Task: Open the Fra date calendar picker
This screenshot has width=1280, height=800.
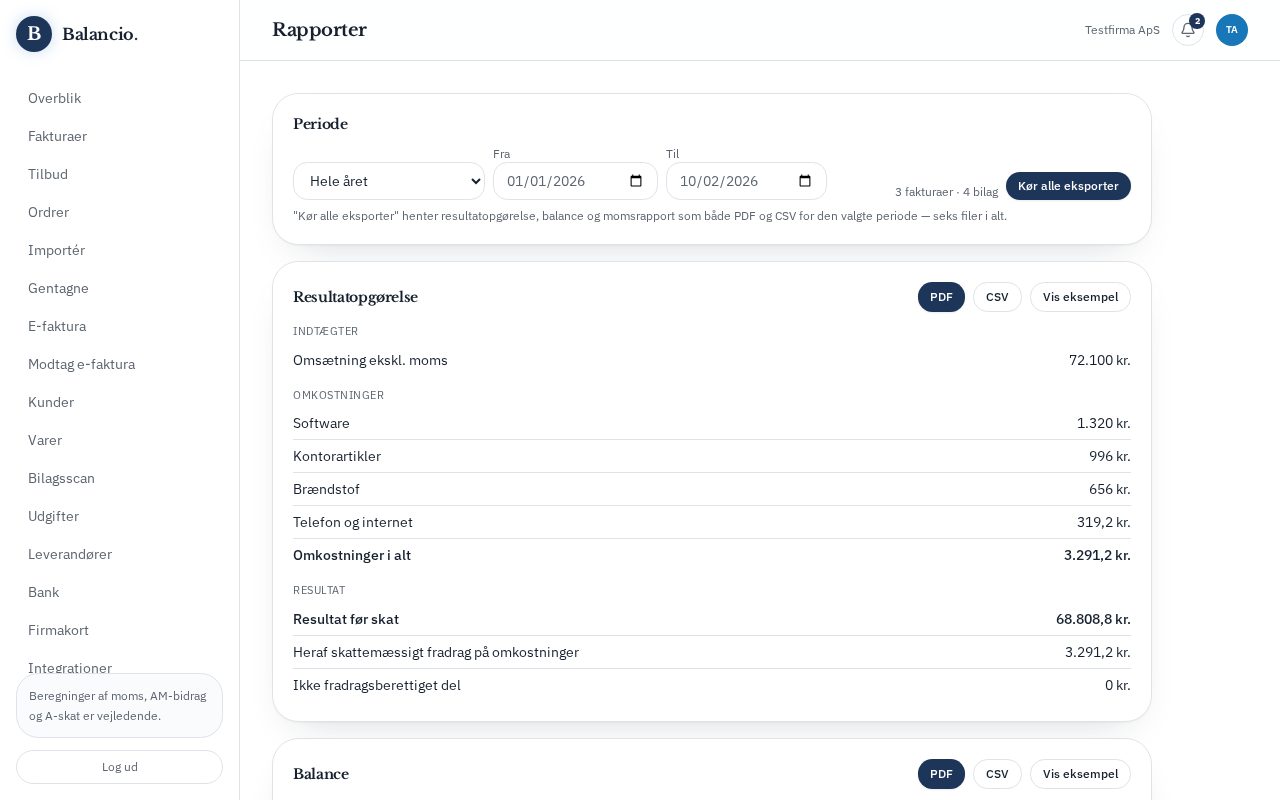Action: click(x=636, y=181)
